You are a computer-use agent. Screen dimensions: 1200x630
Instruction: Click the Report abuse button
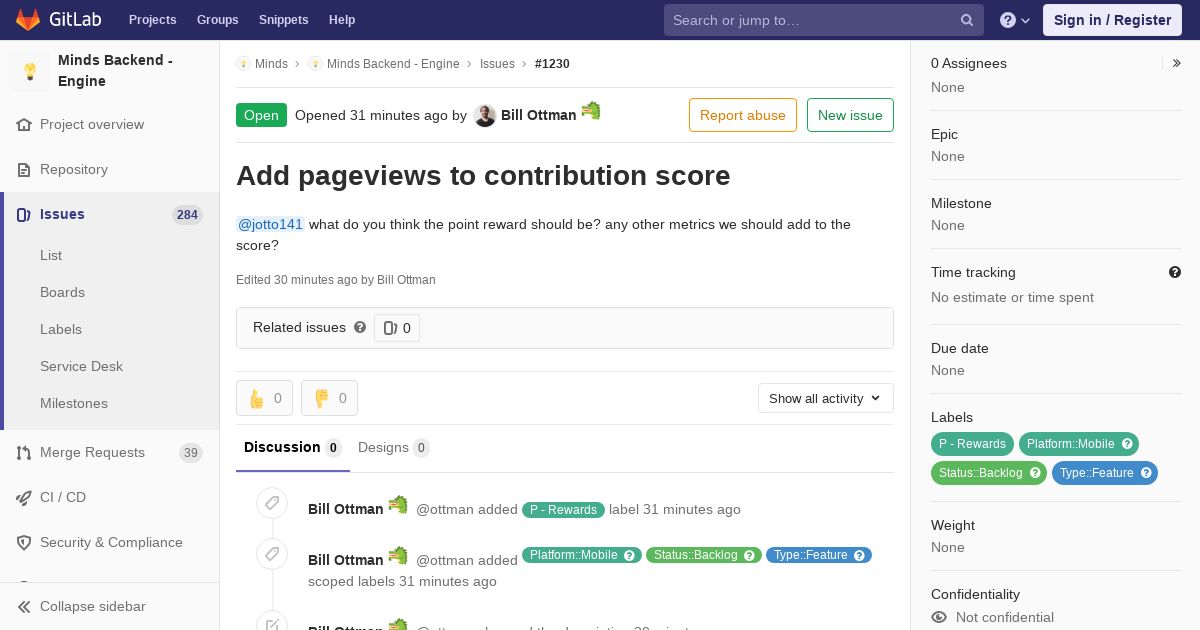tap(743, 115)
